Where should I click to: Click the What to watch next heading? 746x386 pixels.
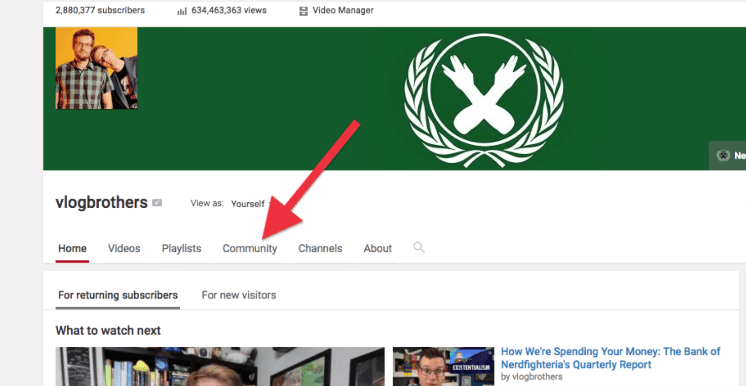pyautogui.click(x=108, y=330)
